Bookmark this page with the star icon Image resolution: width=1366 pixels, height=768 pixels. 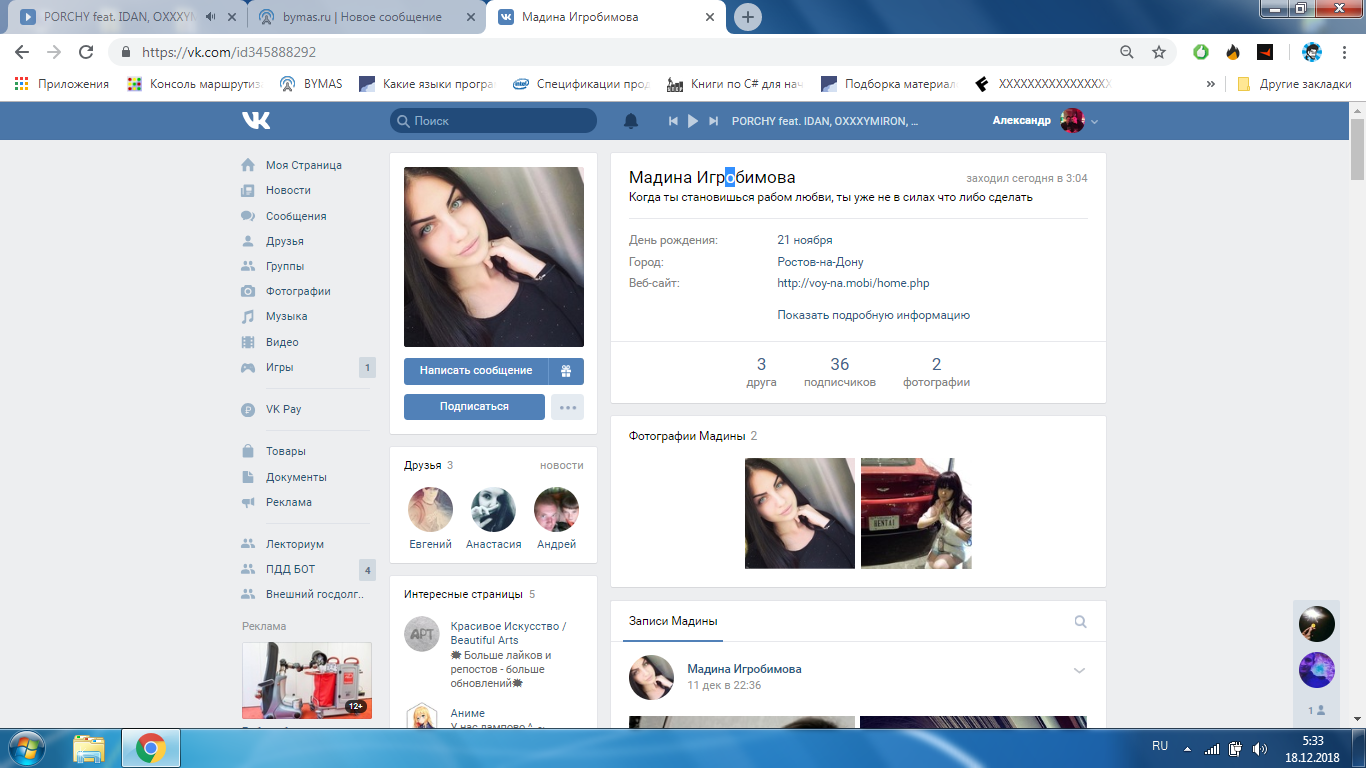click(1159, 52)
